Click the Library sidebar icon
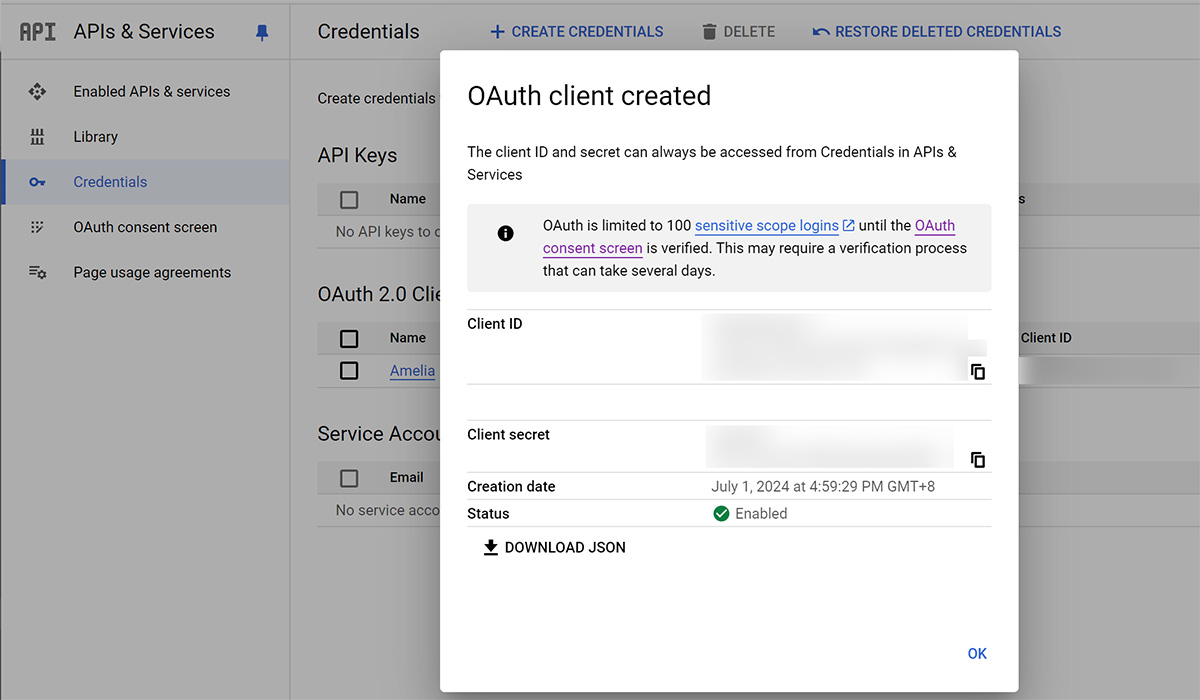1200x700 pixels. (x=37, y=137)
